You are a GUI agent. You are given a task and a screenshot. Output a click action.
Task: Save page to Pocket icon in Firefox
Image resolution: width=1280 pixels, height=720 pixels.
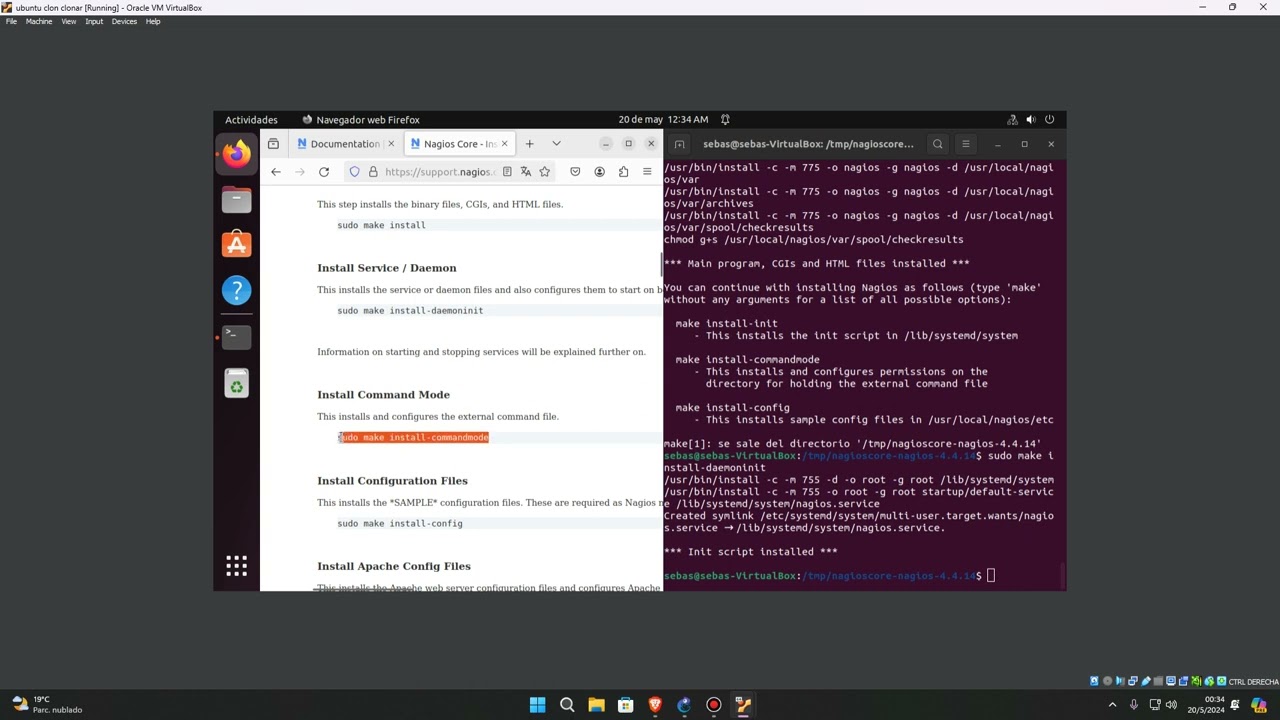(575, 172)
